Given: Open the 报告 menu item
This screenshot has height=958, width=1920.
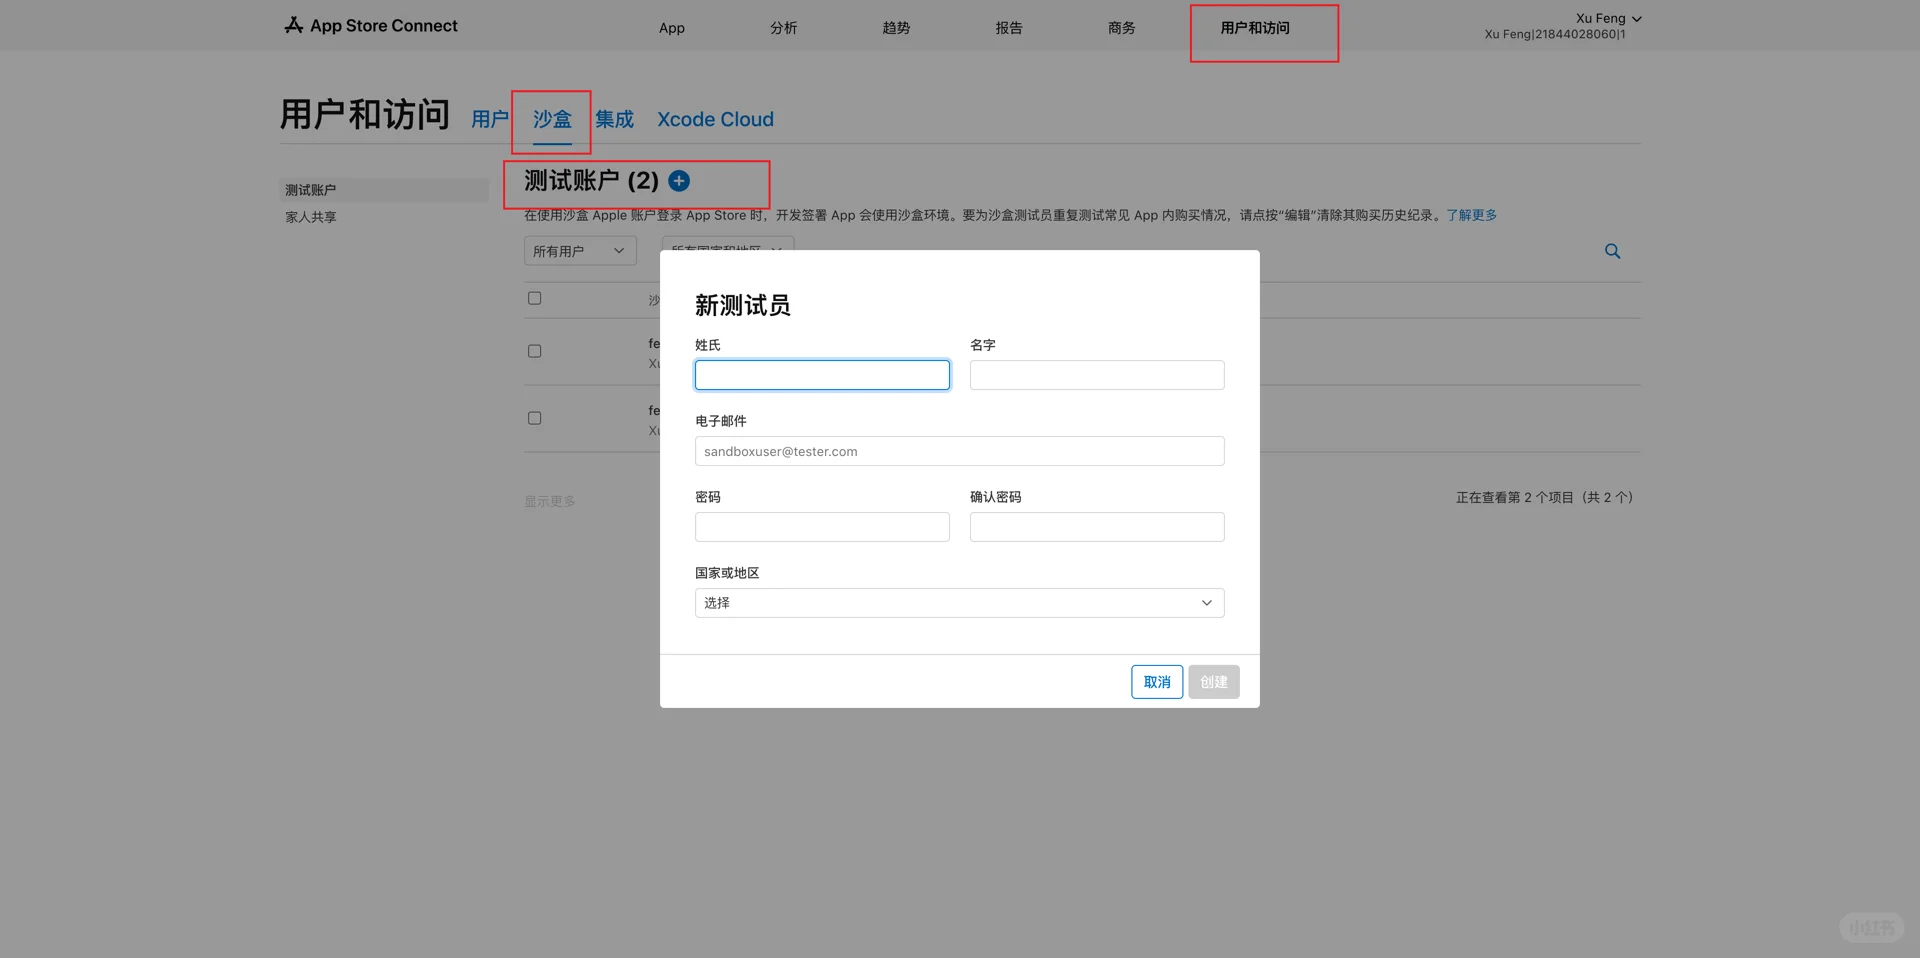Looking at the screenshot, I should (x=1009, y=28).
